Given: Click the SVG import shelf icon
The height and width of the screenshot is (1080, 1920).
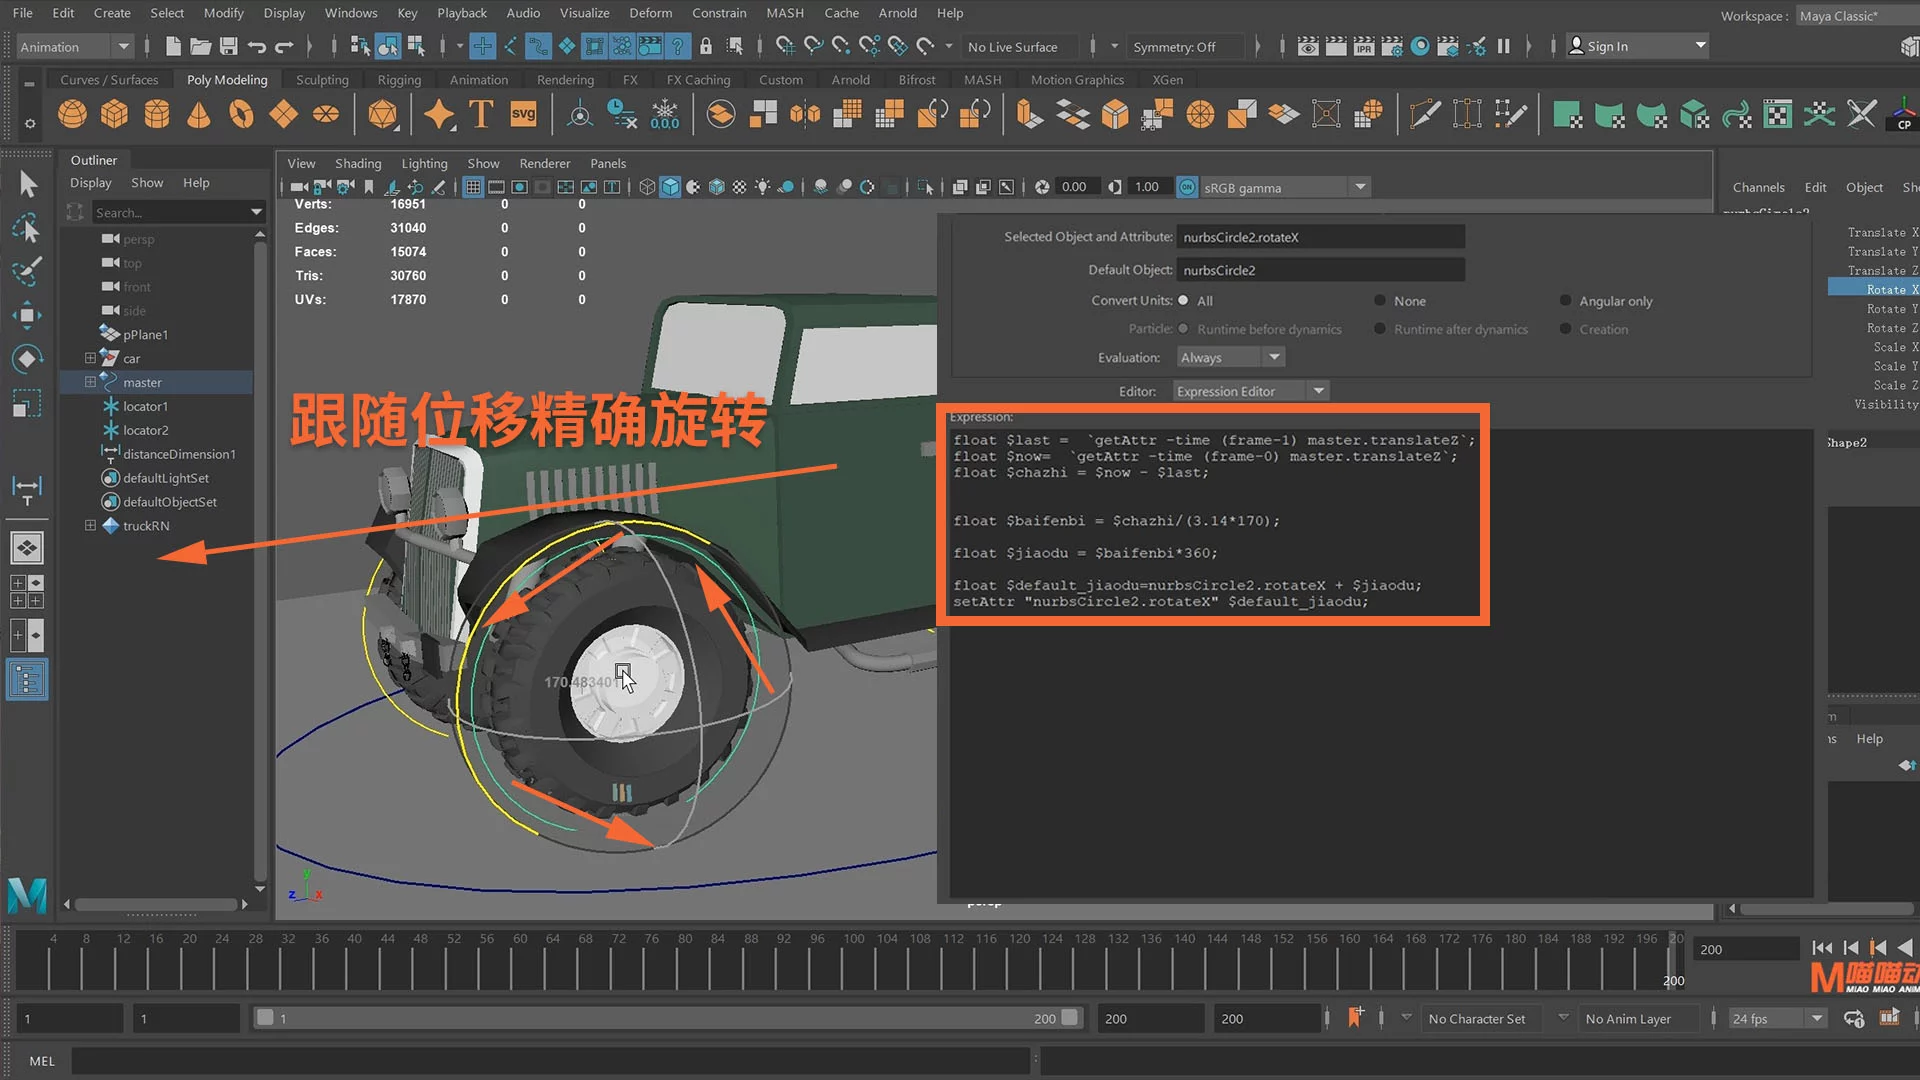Looking at the screenshot, I should click(x=523, y=114).
